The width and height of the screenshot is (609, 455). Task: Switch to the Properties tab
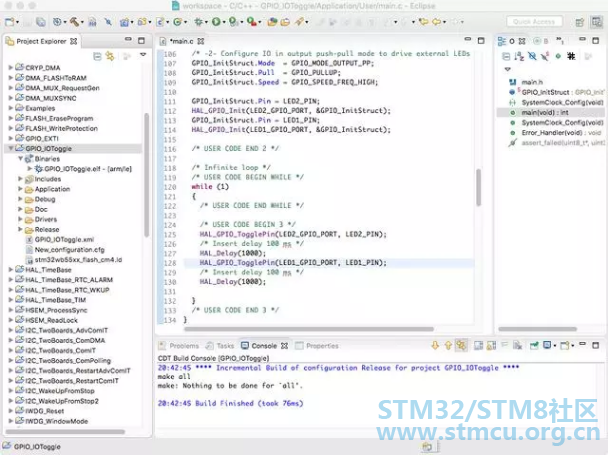tap(317, 346)
